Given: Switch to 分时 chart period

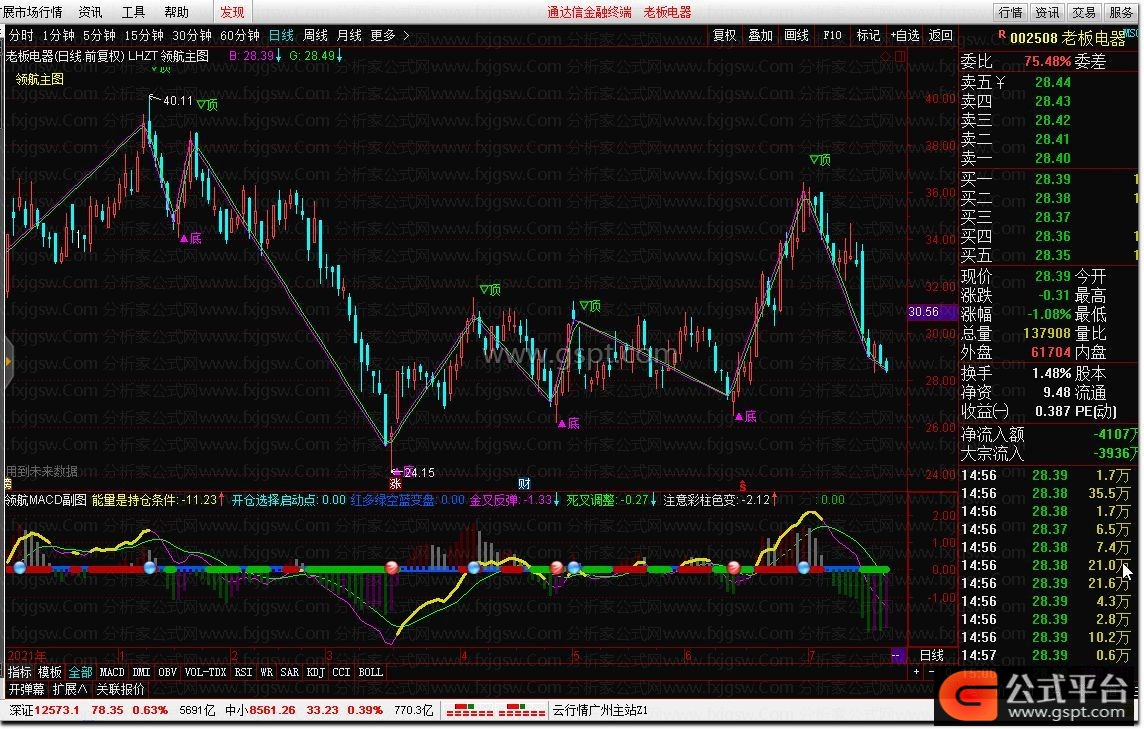Looking at the screenshot, I should click(x=21, y=35).
